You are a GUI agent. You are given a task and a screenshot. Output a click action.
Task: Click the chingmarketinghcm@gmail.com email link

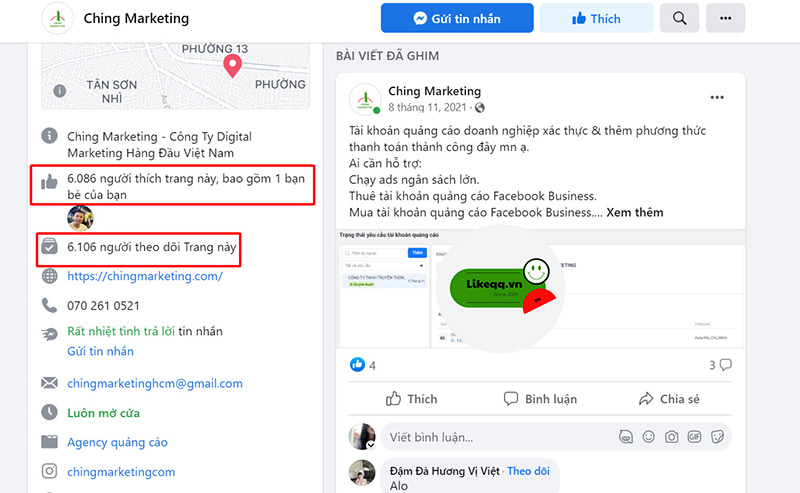155,383
